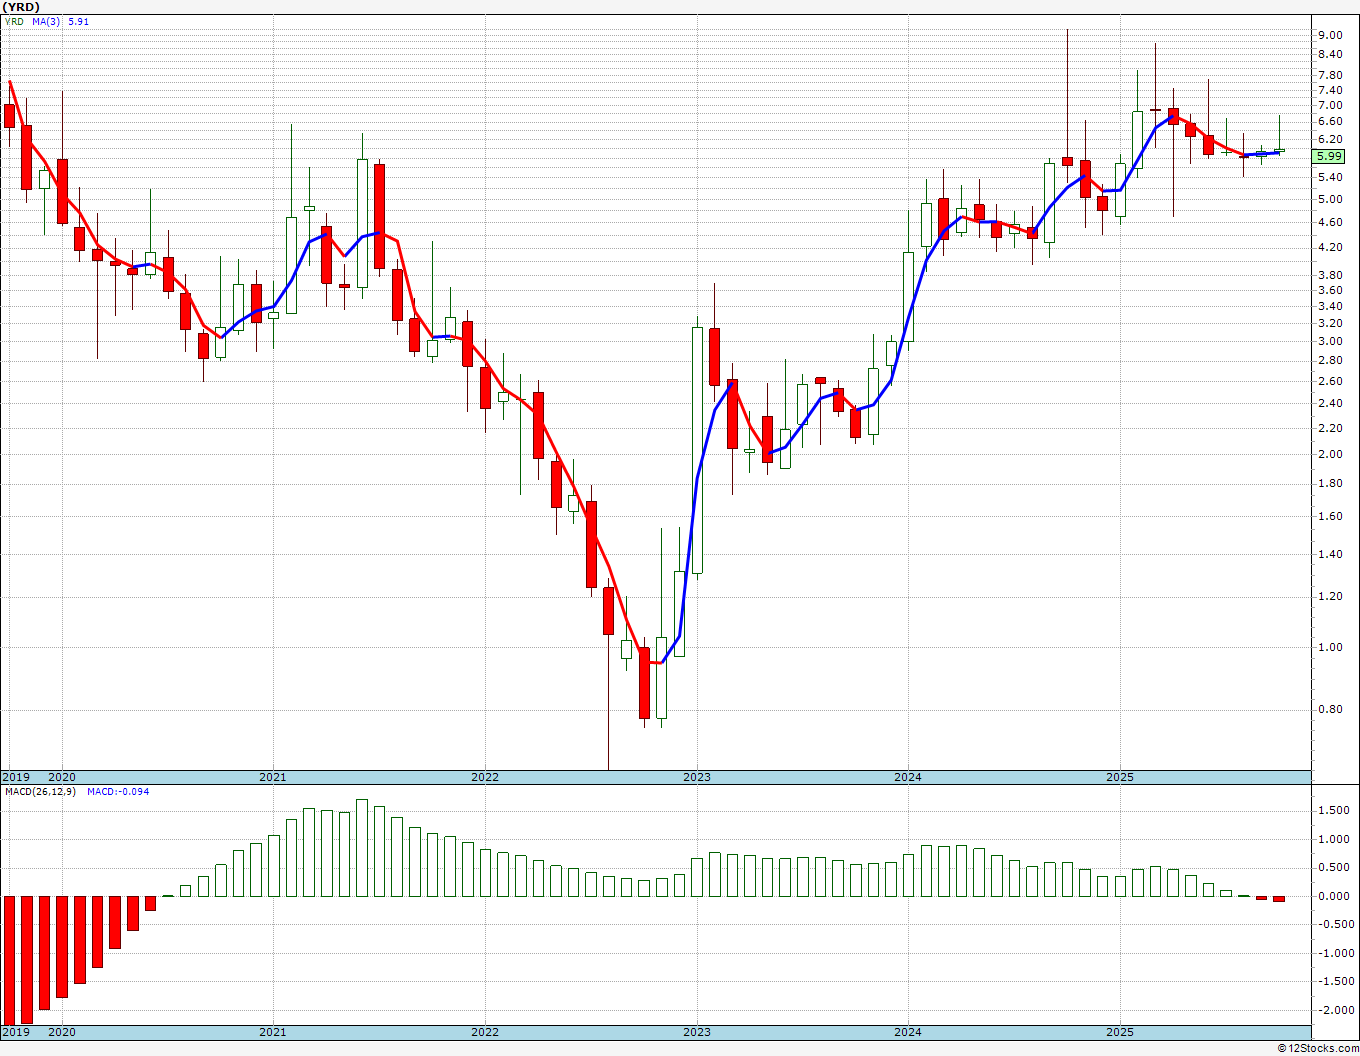1360x1056 pixels.
Task: Select 2022 on the MACD panel time axis
Action: 485,1032
